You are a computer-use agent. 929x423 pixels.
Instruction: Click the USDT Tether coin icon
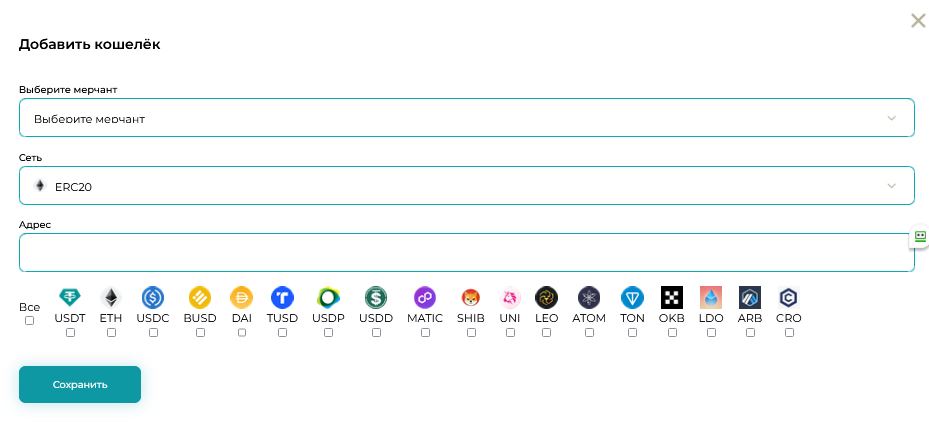point(70,297)
